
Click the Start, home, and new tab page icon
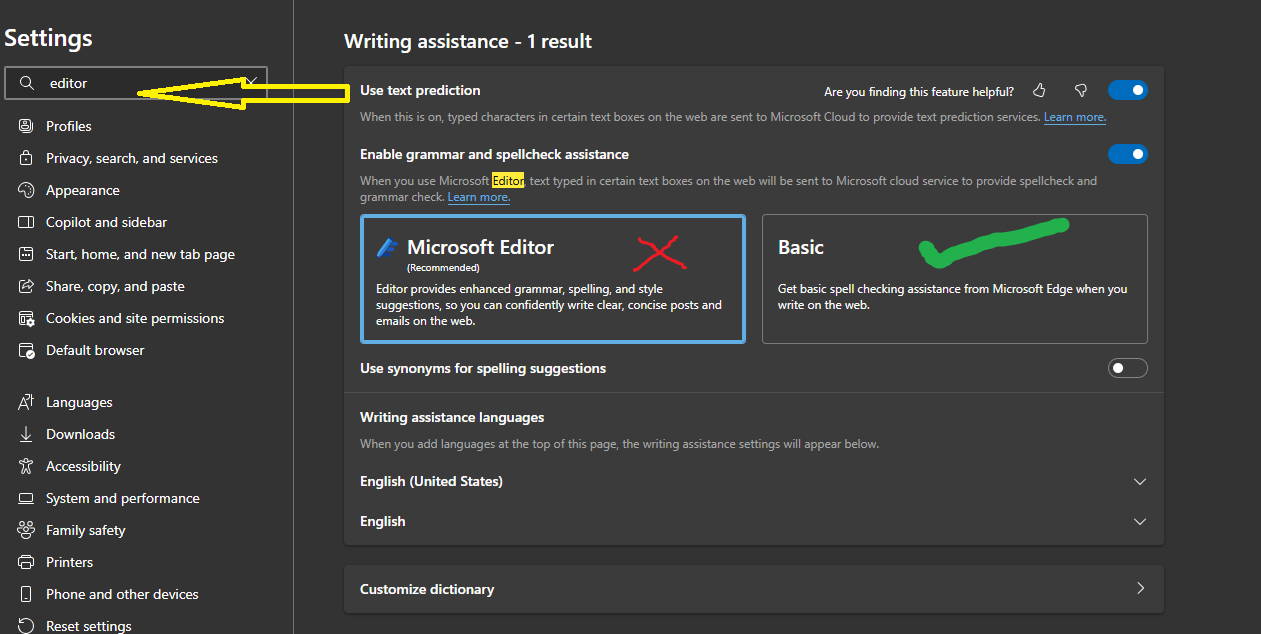click(26, 254)
